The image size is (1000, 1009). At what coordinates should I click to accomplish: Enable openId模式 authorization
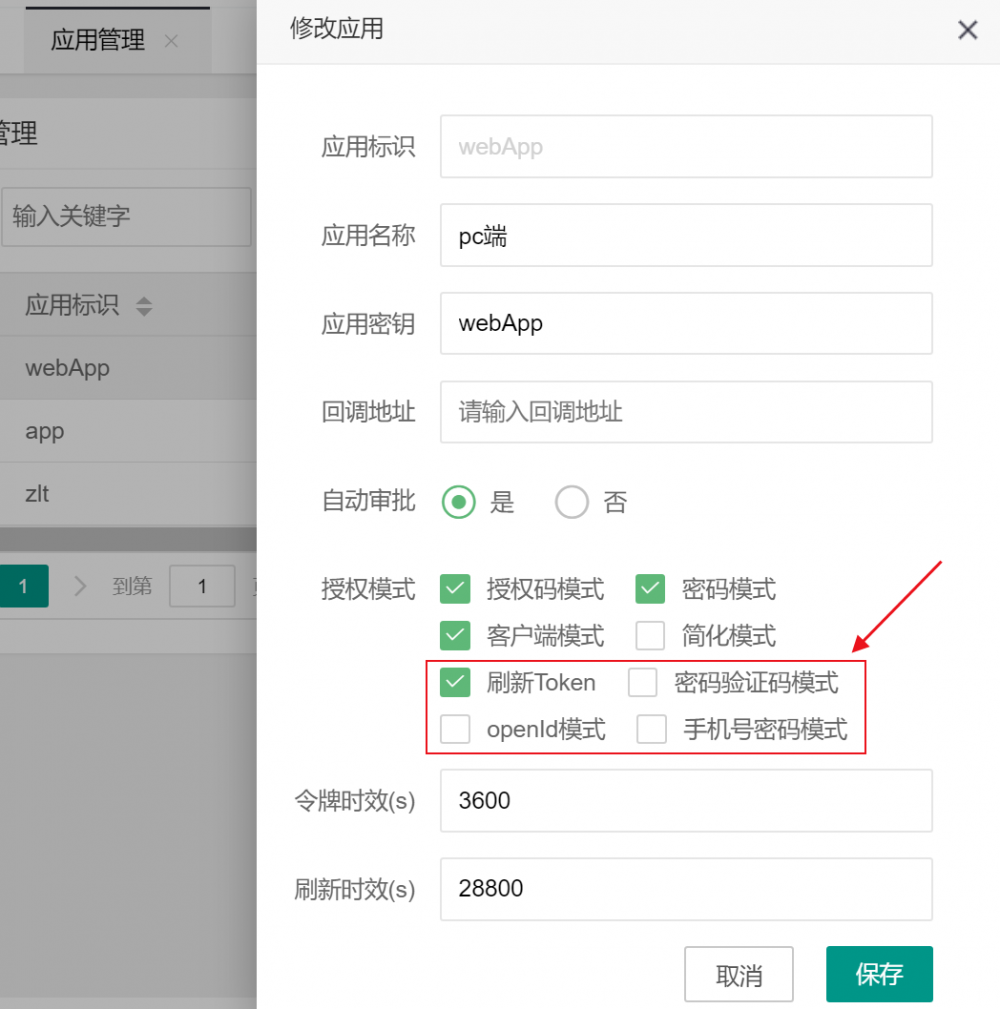[x=455, y=729]
